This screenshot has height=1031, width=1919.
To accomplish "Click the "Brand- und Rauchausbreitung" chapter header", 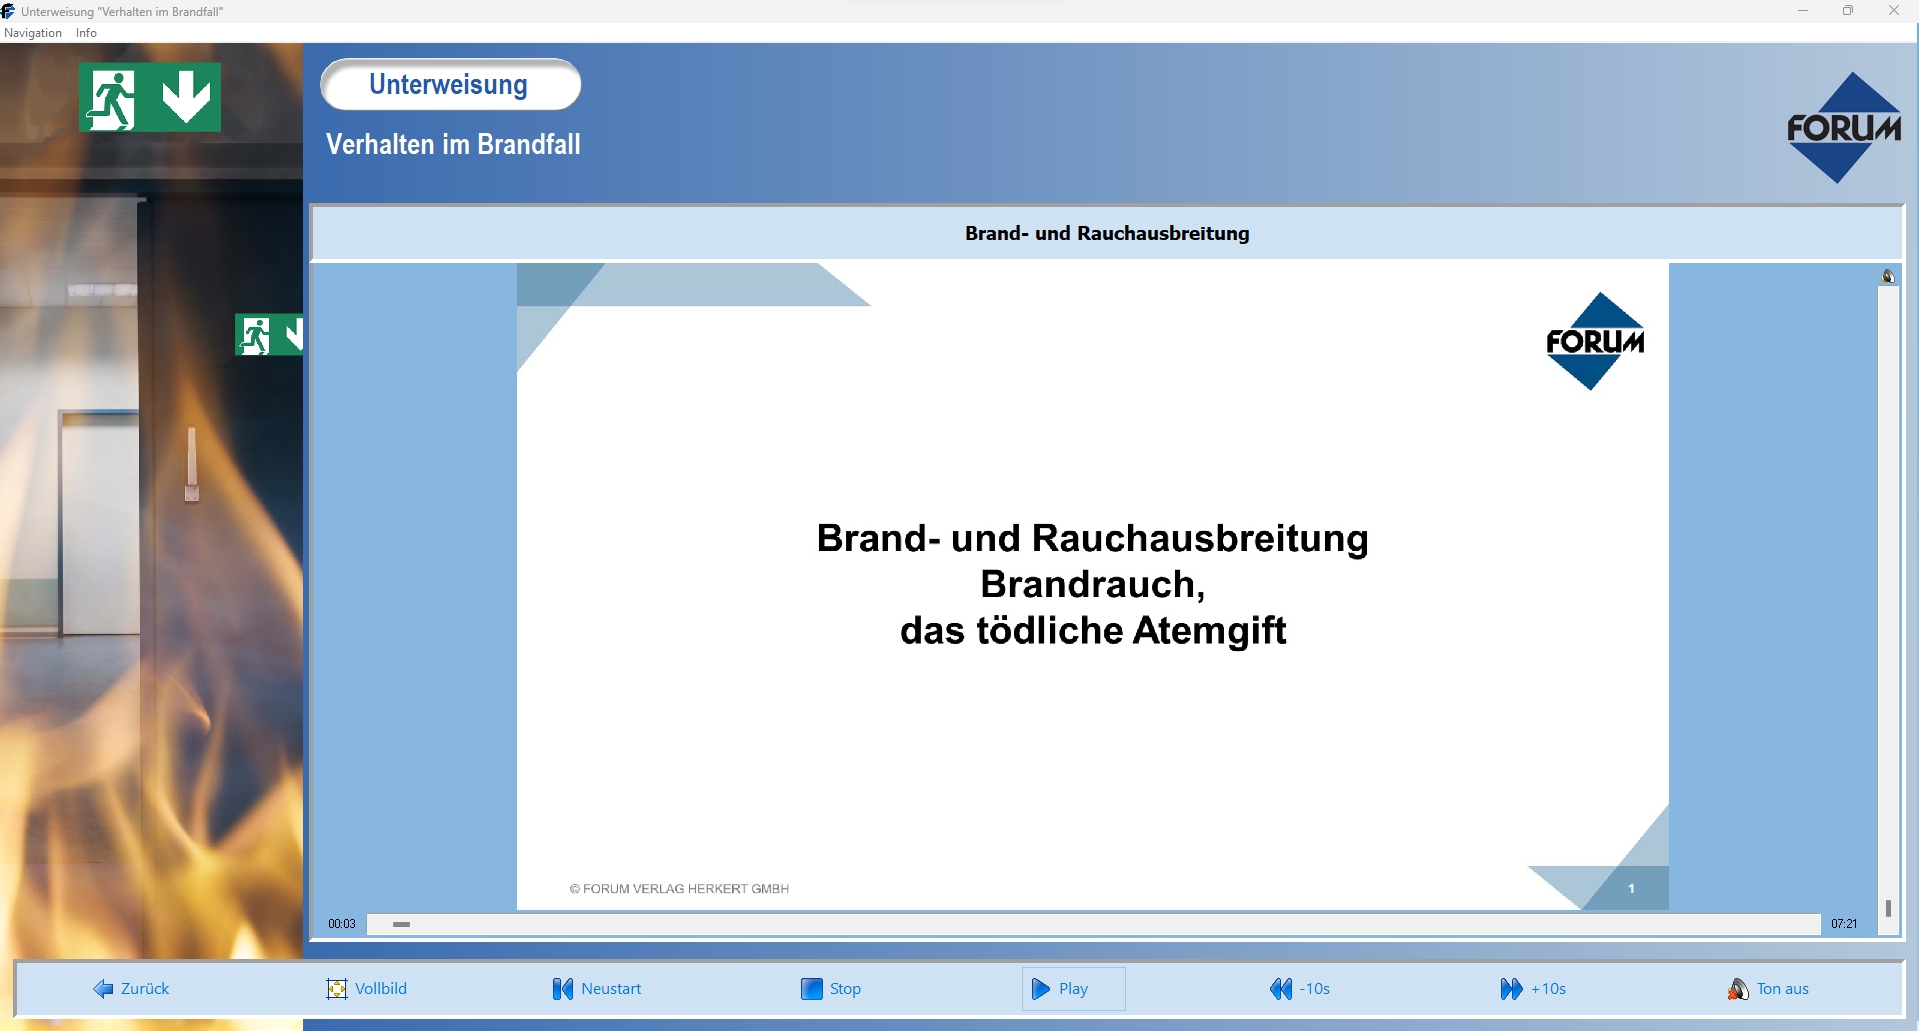I will point(1107,233).
